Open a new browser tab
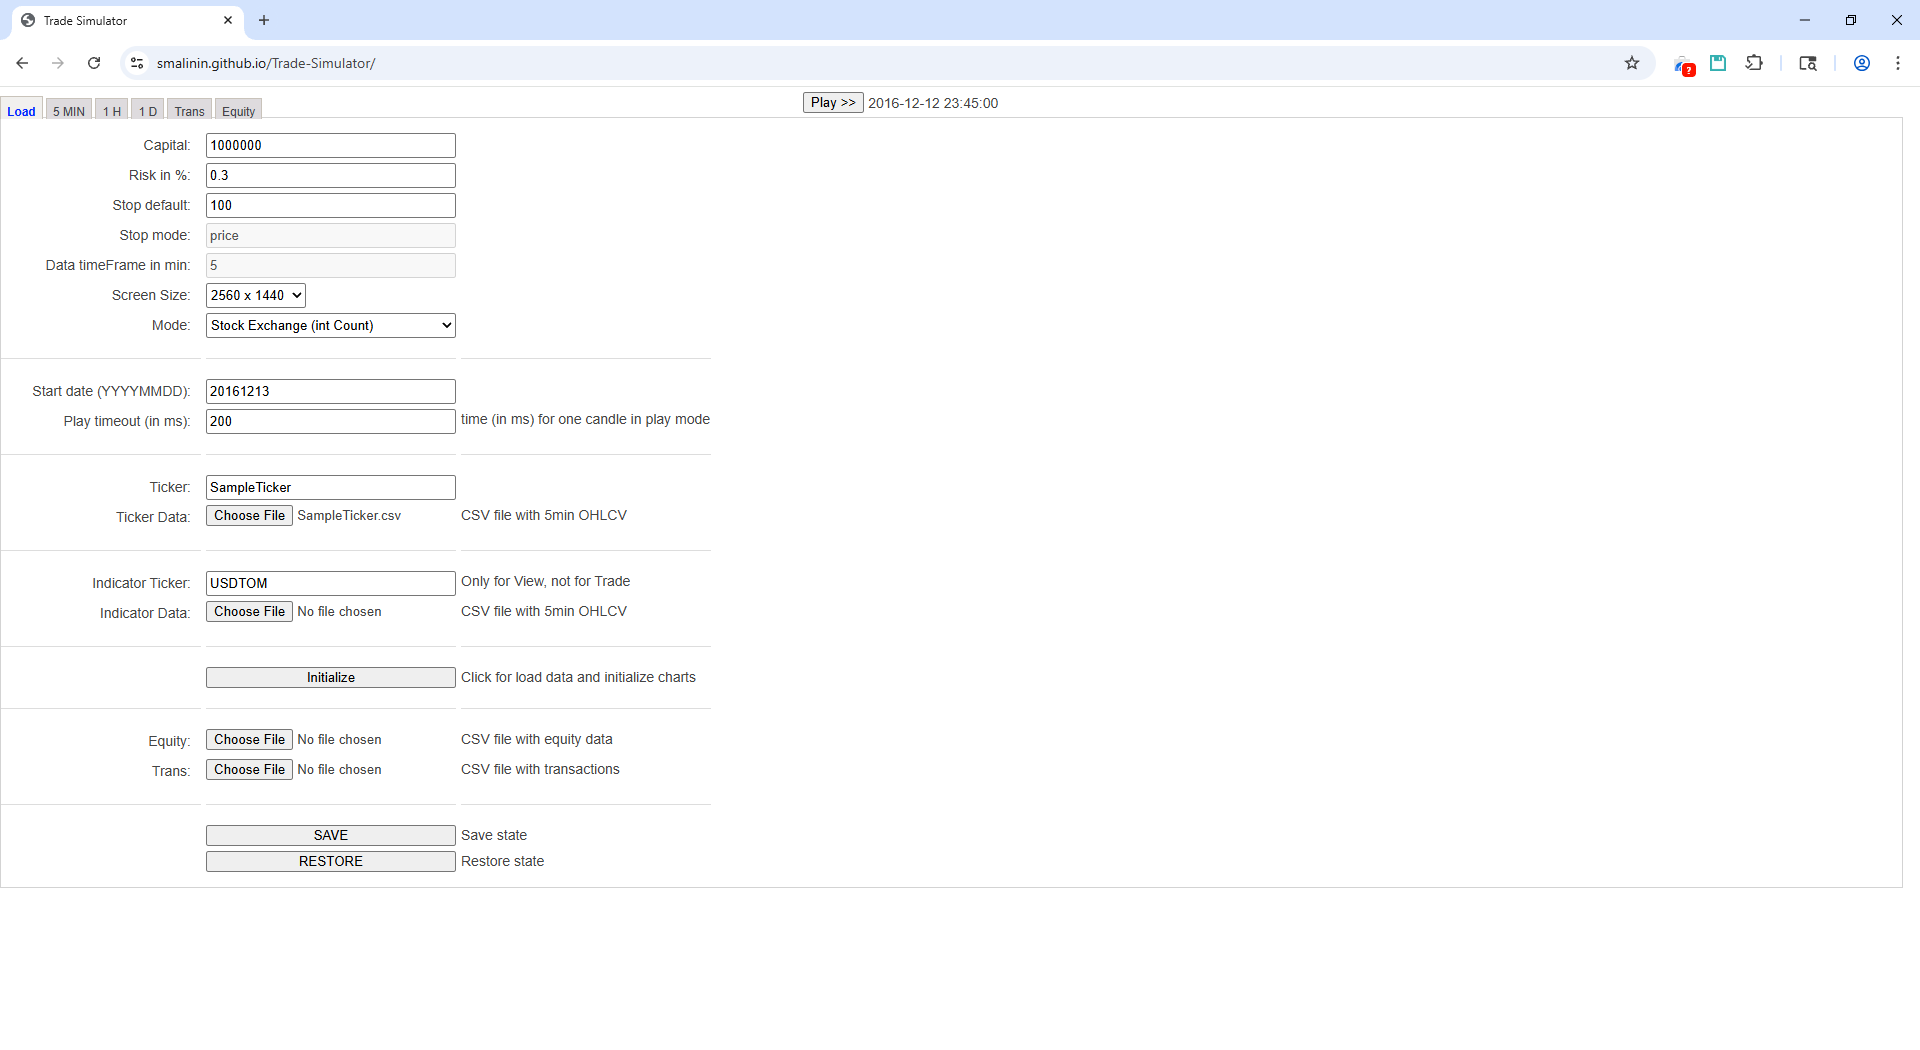Image resolution: width=1920 pixels, height=1050 pixels. click(x=264, y=20)
